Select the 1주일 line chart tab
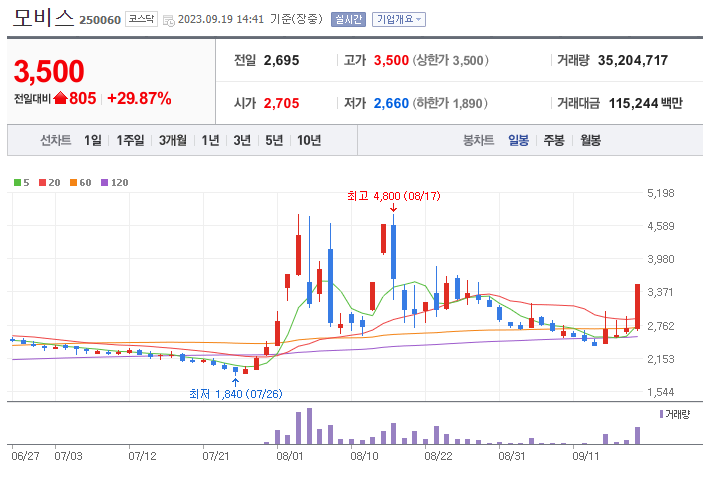The height and width of the screenshot is (479, 703). point(130,140)
